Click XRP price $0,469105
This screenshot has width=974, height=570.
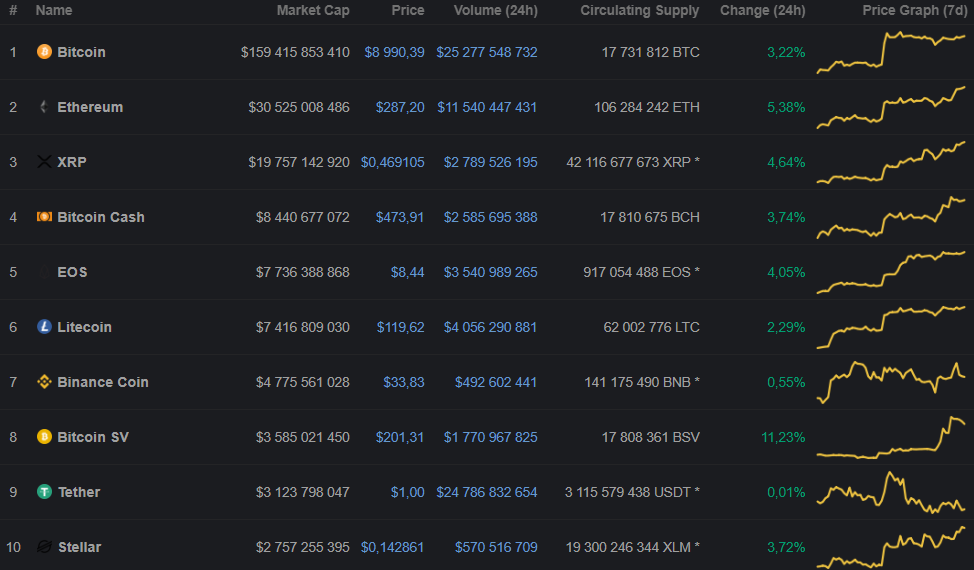point(393,162)
